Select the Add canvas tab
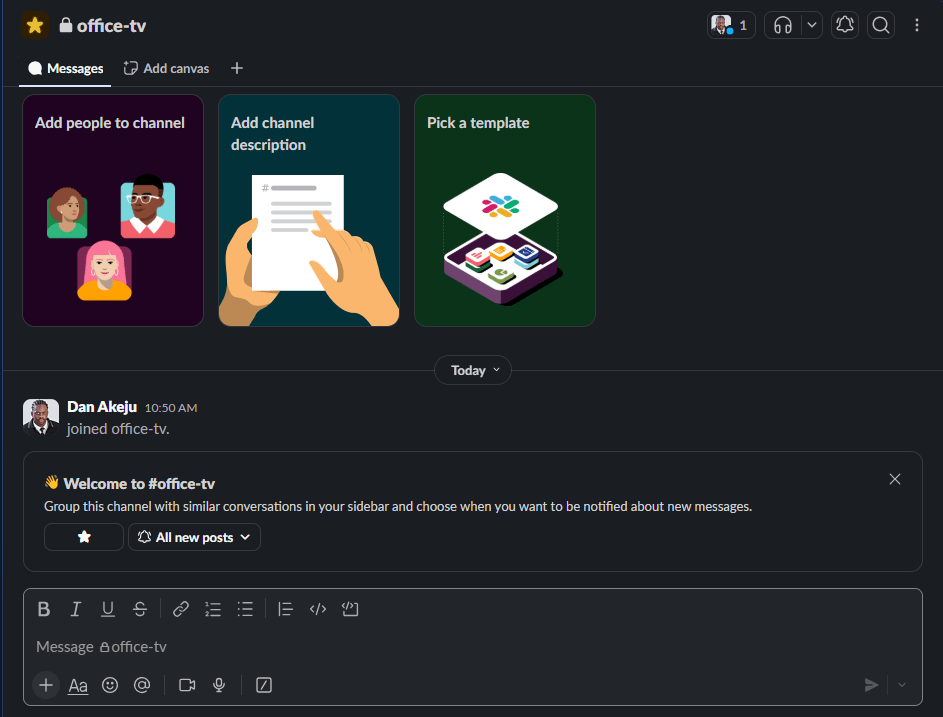This screenshot has height=717, width=943. [167, 69]
